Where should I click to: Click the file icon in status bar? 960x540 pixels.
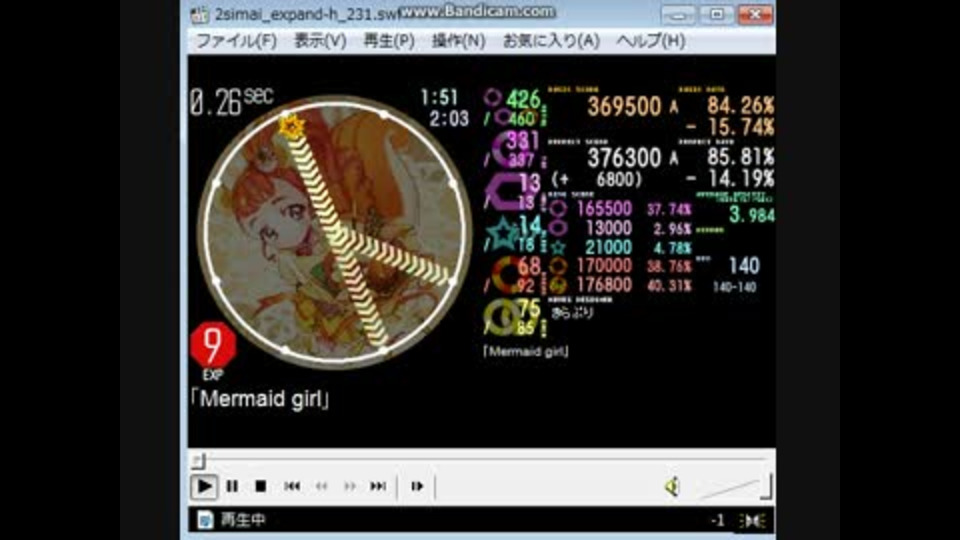tap(205, 520)
